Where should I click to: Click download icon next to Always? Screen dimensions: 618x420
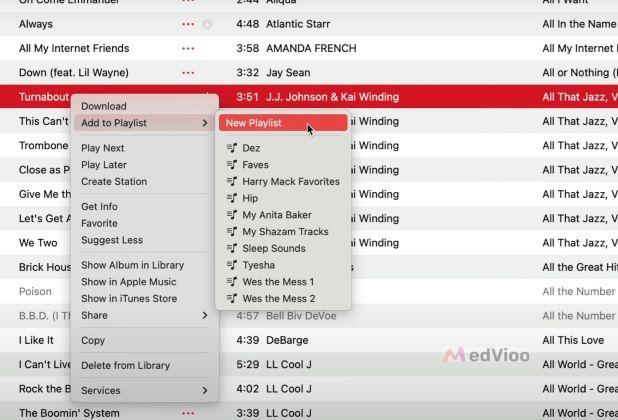point(207,24)
